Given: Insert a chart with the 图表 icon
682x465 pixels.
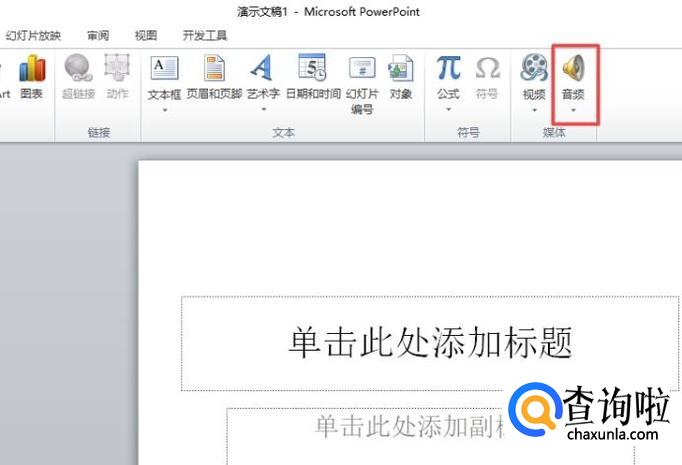Looking at the screenshot, I should click(x=32, y=68).
